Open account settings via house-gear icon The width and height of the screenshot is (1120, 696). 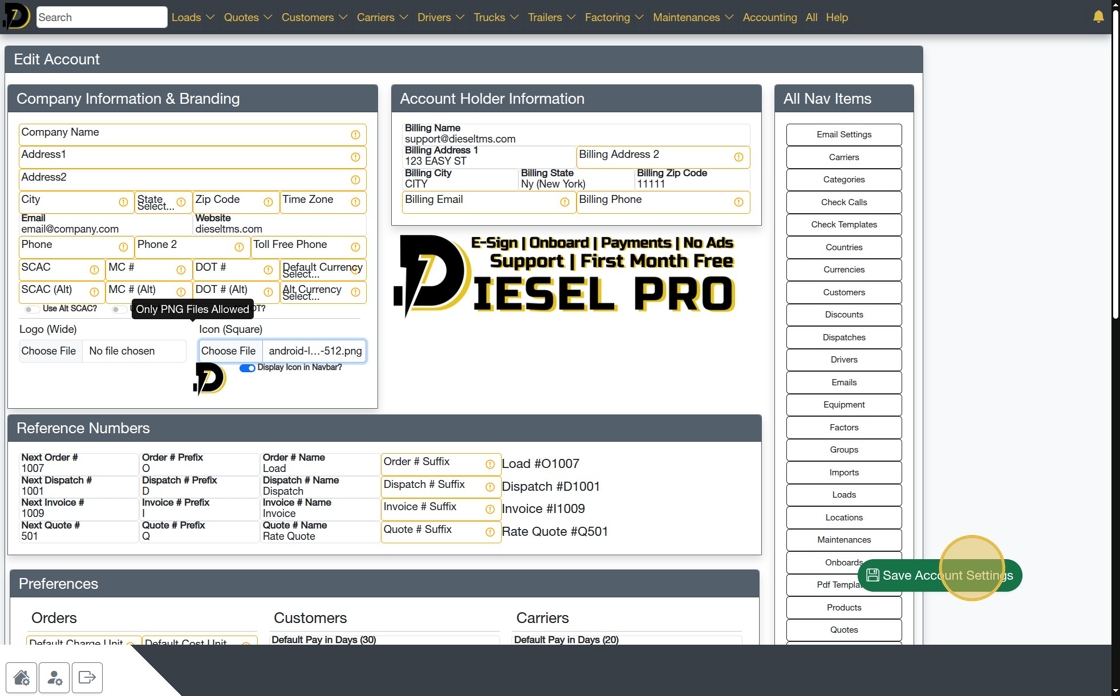point(21,677)
